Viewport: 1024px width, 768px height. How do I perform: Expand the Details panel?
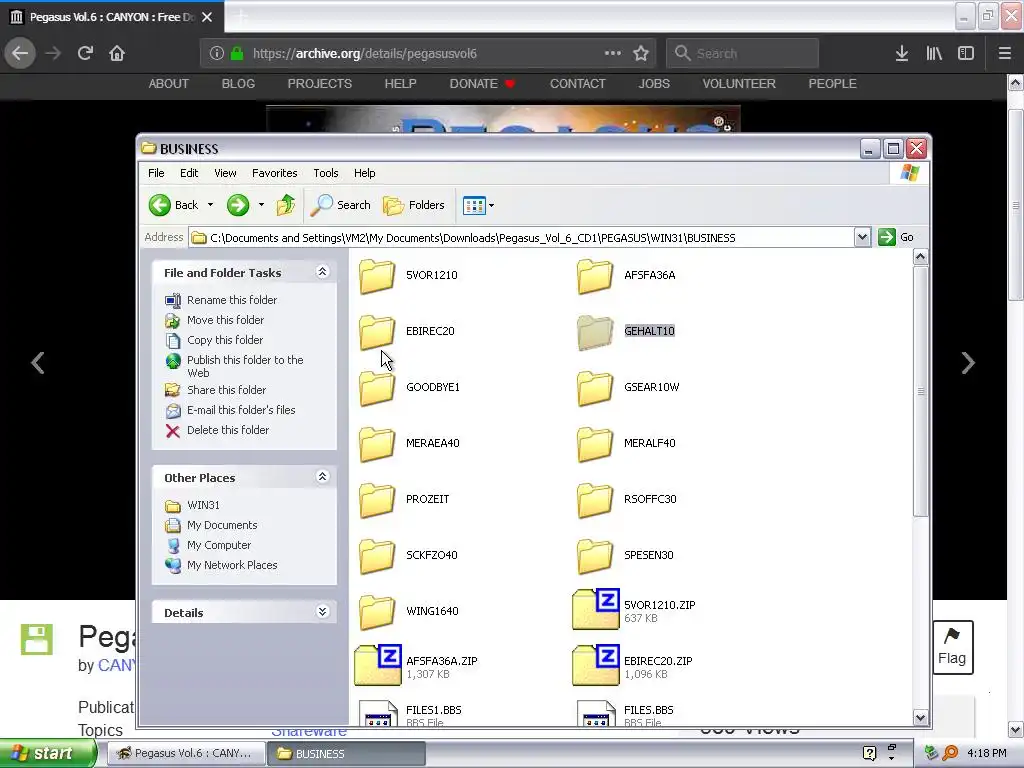coord(323,611)
